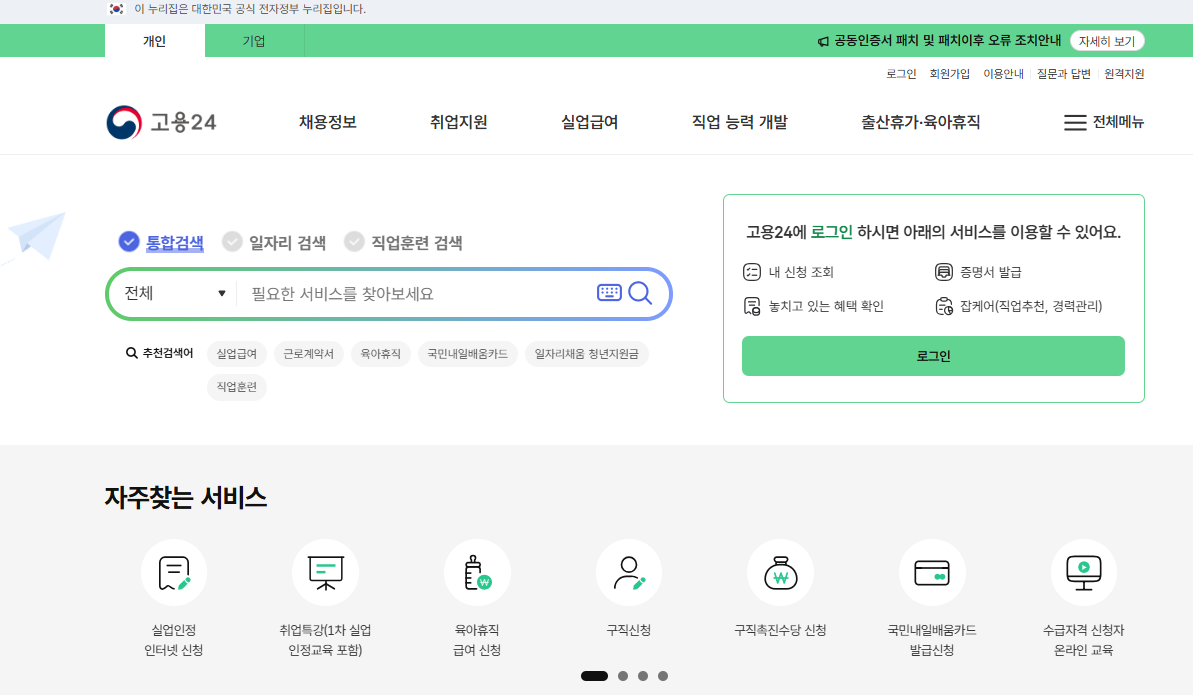Switch to the 기업 tab

(255, 41)
